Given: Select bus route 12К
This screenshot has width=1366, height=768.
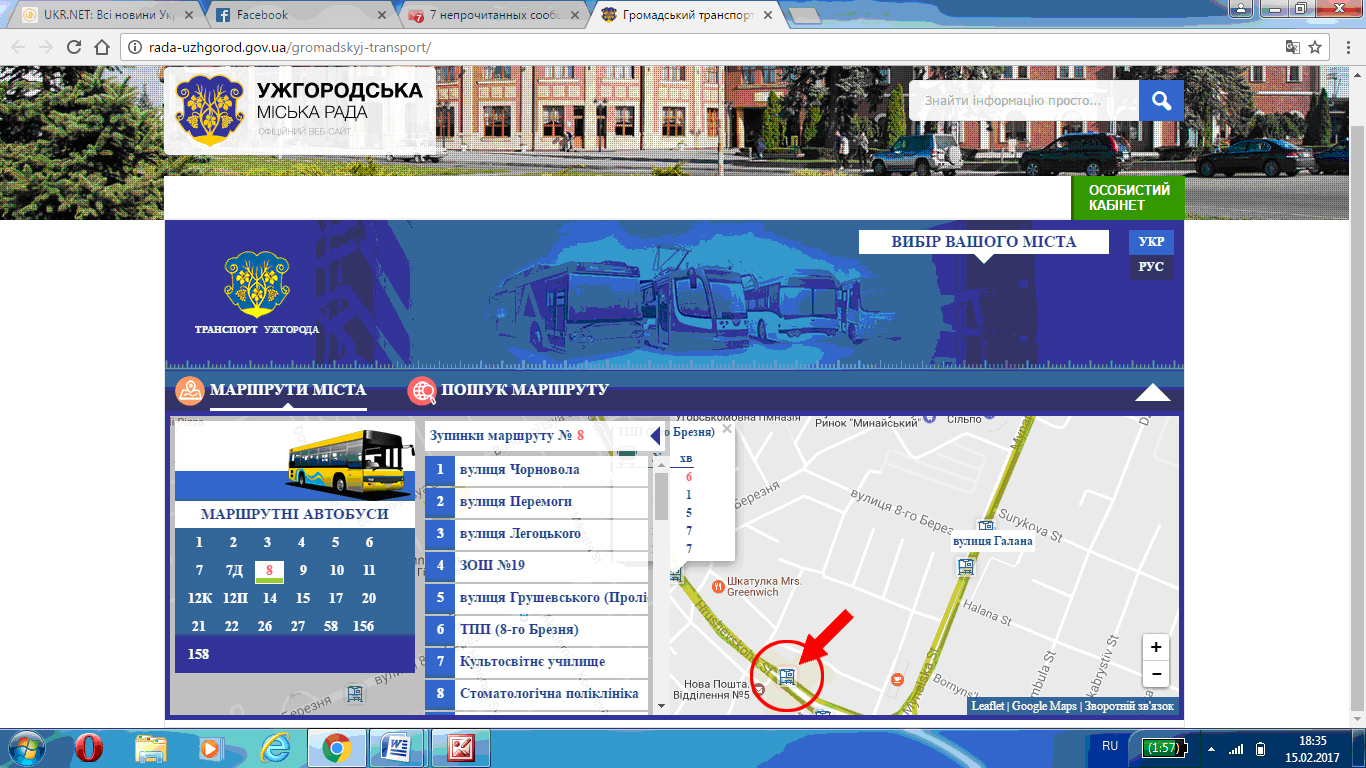Looking at the screenshot, I should [200, 599].
